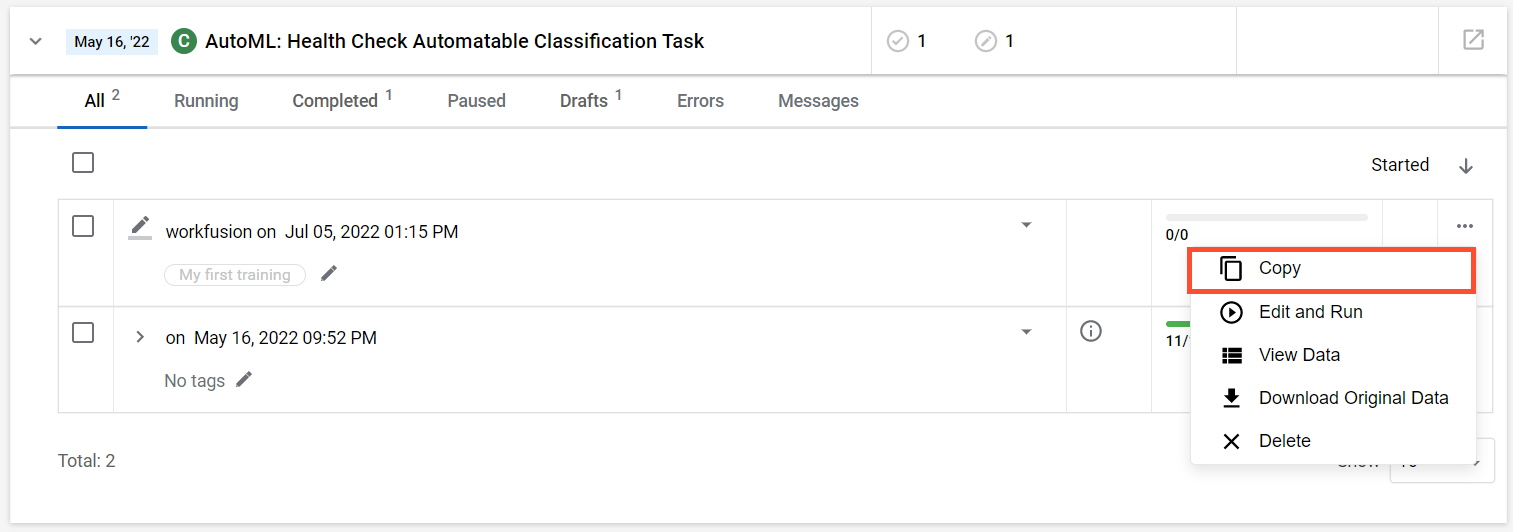Edit tags pencil beside No tags

click(x=244, y=380)
